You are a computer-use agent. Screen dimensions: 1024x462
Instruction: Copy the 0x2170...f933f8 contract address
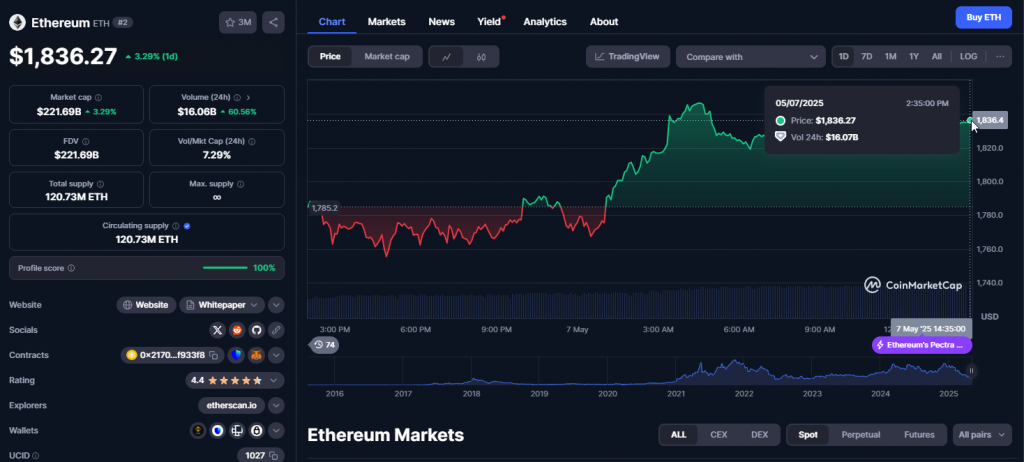point(213,355)
